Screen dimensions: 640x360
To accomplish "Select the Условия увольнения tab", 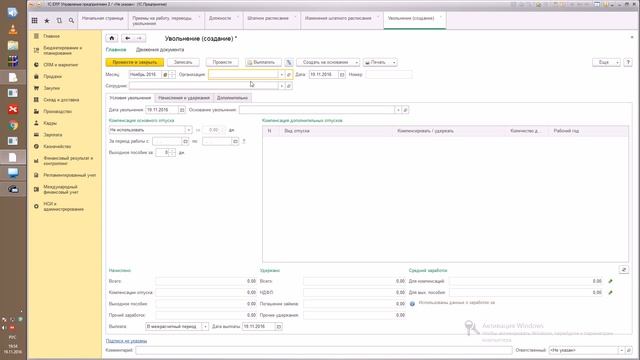I will pos(130,98).
